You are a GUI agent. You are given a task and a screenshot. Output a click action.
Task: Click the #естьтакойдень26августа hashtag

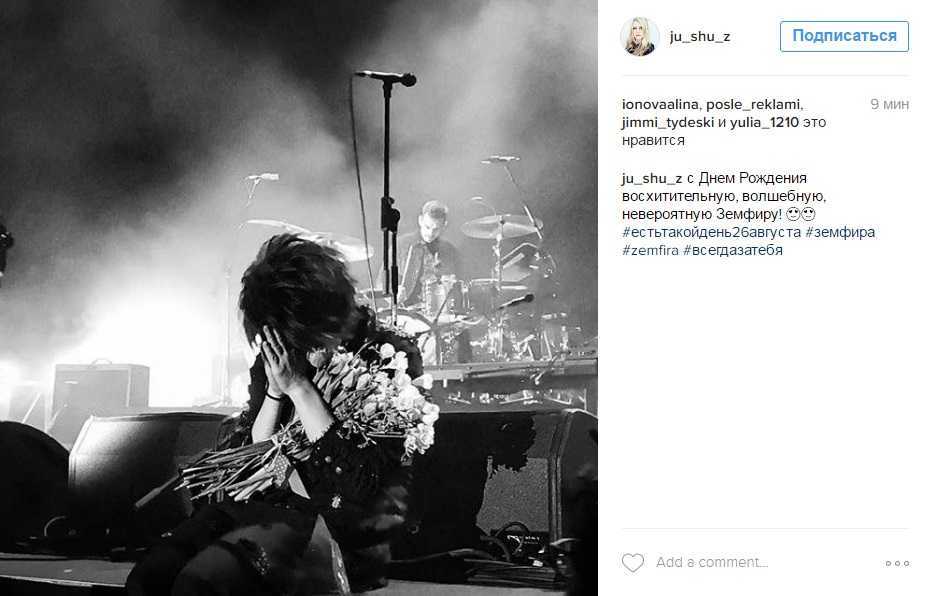pyautogui.click(x=711, y=232)
